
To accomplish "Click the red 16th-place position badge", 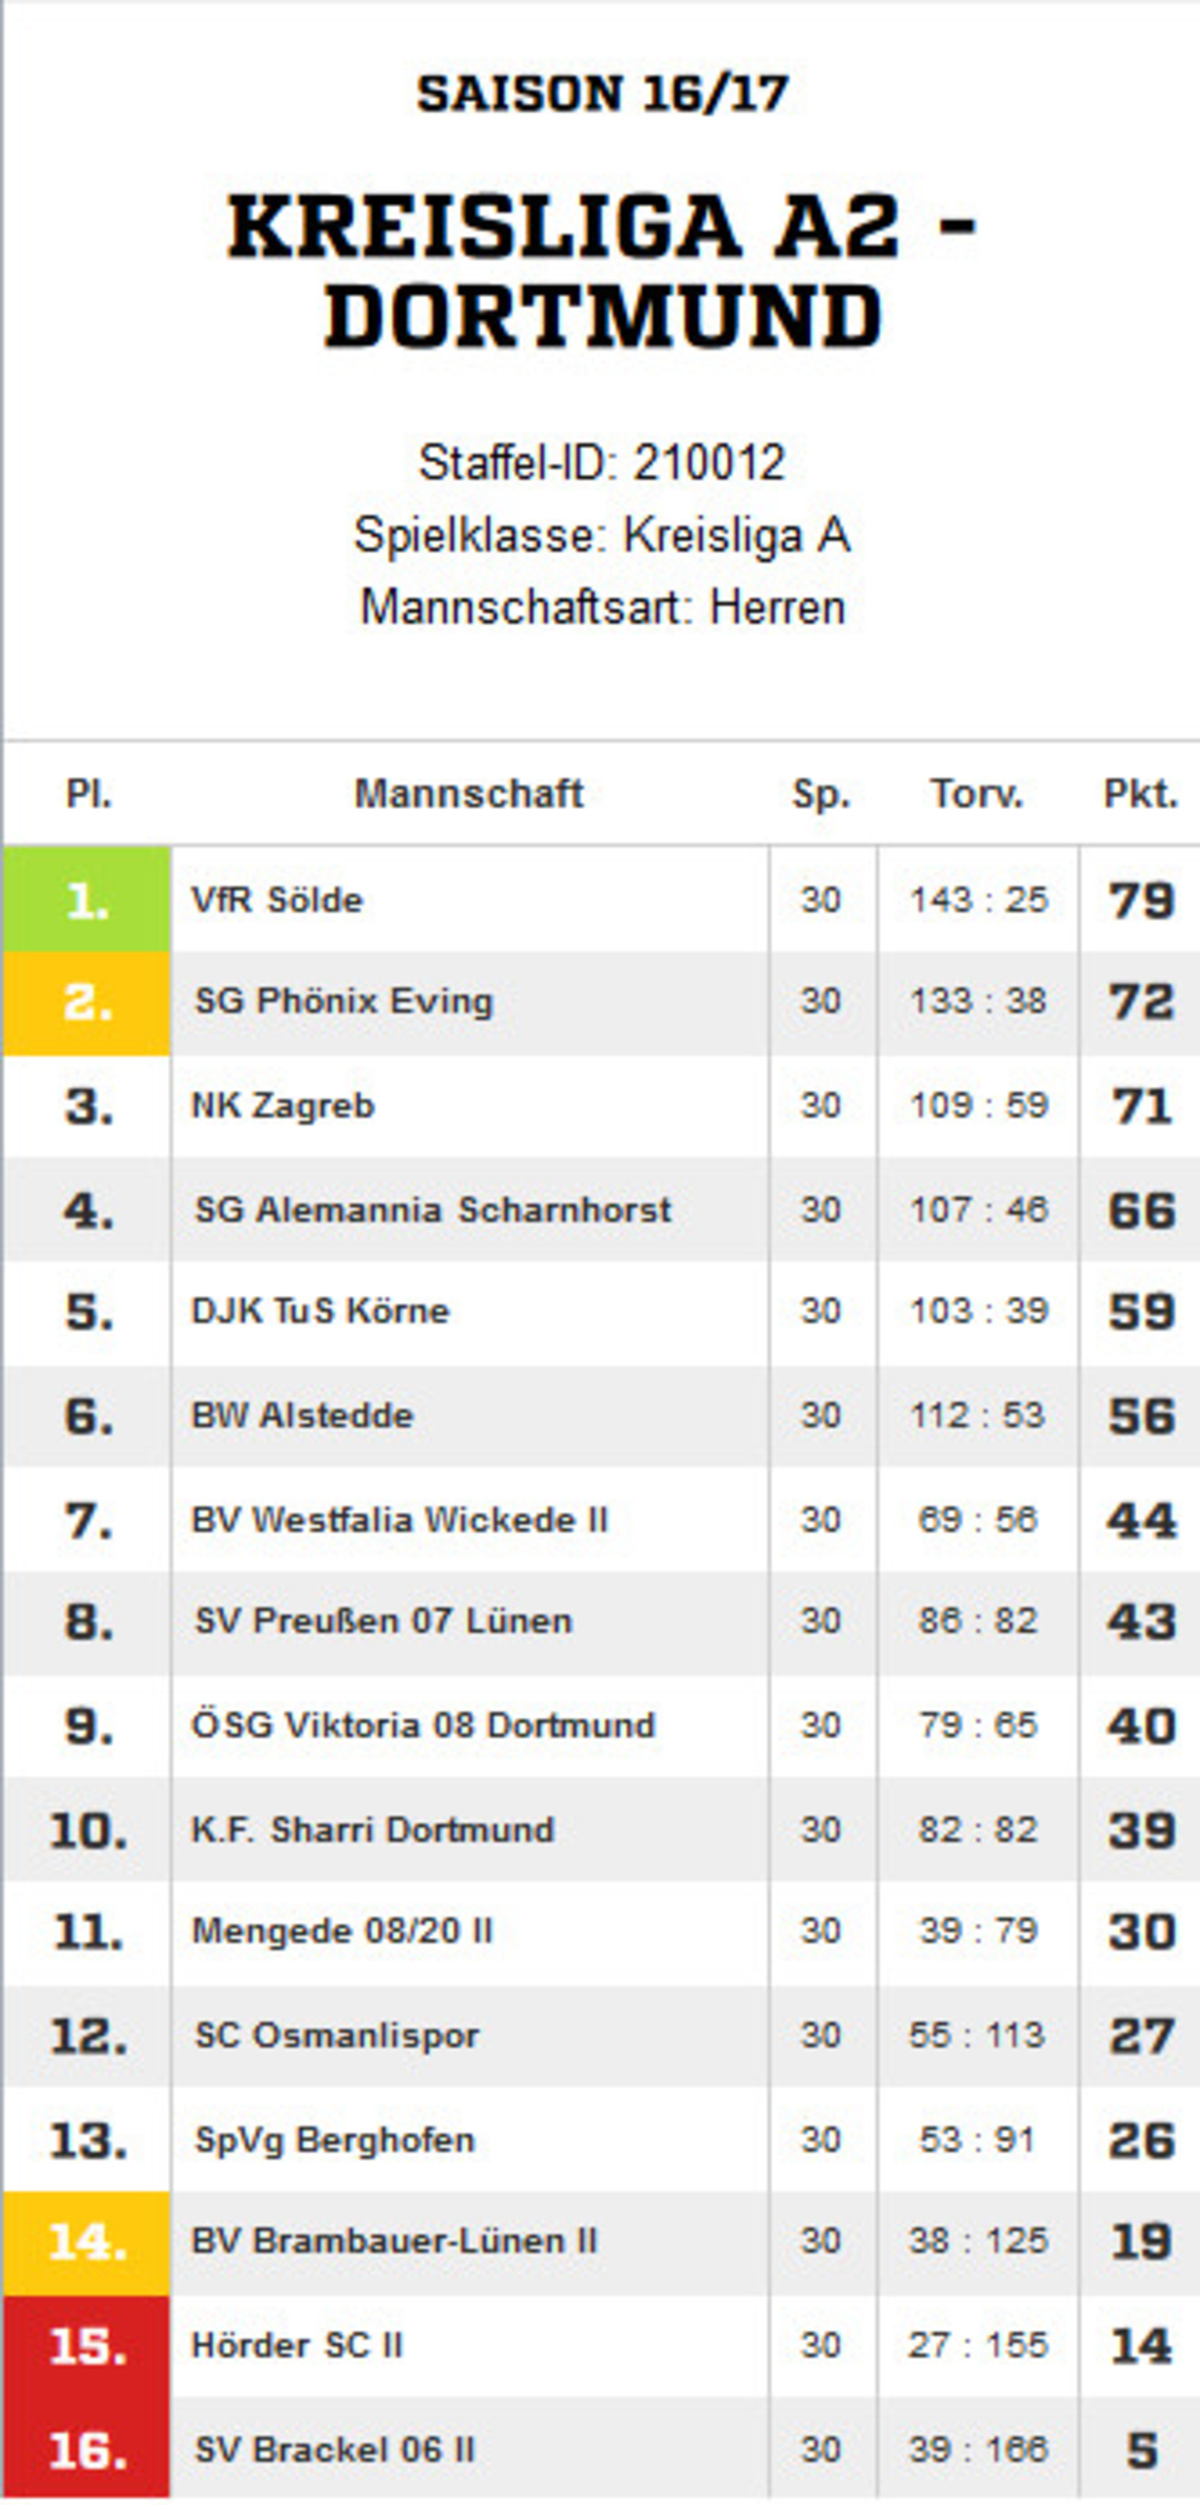I will pyautogui.click(x=87, y=2450).
